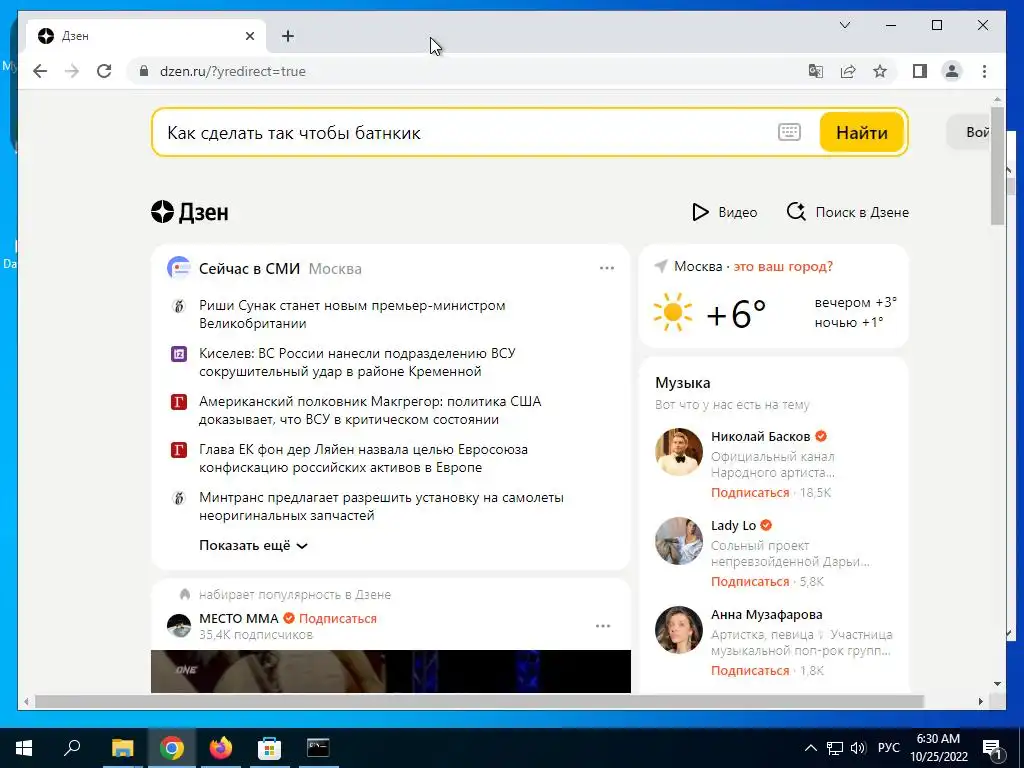View site info via the padlock icon
This screenshot has height=768, width=1024.
(x=144, y=71)
